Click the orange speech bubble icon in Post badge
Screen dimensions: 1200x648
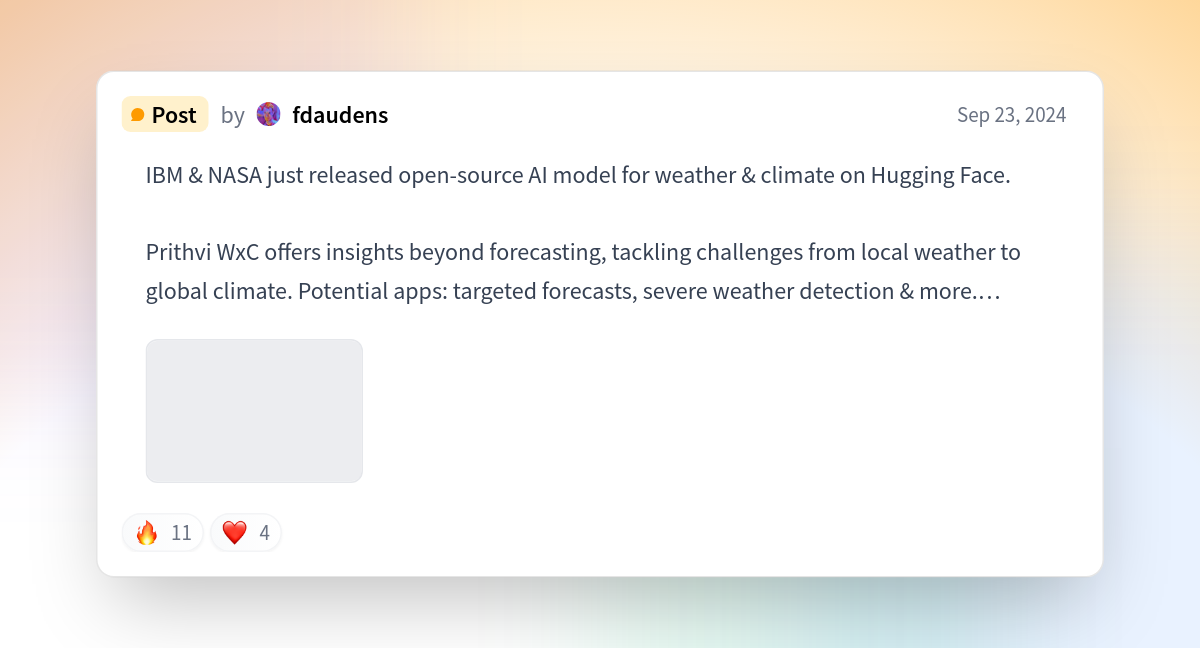coord(138,115)
